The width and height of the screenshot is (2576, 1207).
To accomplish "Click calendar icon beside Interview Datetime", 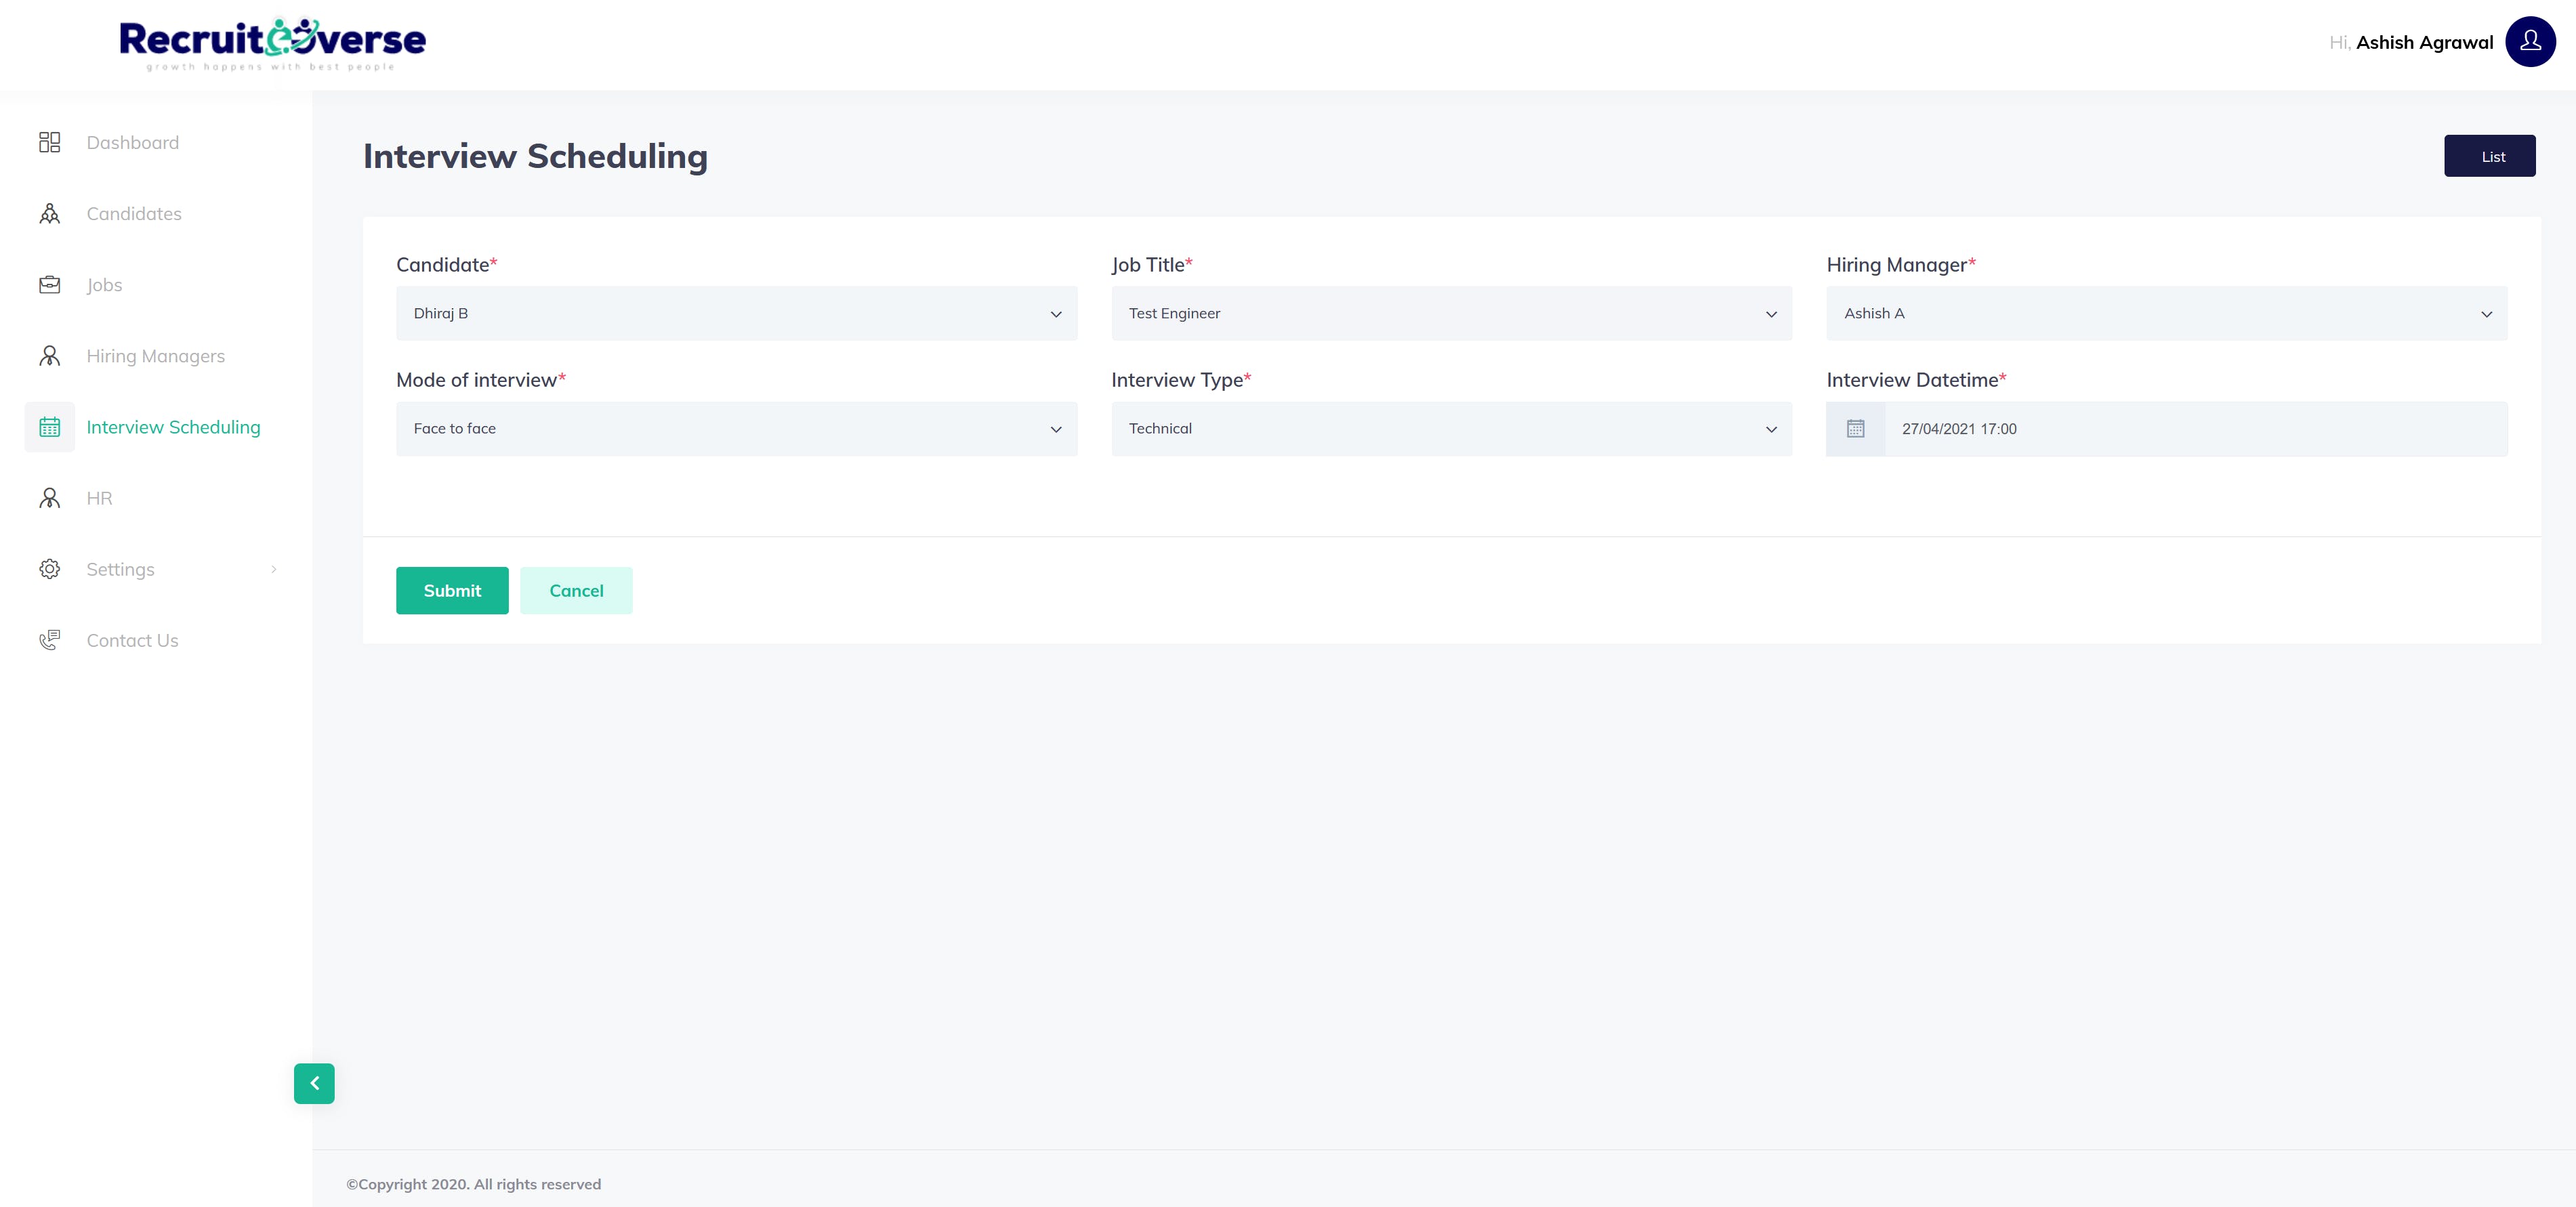I will (1855, 429).
